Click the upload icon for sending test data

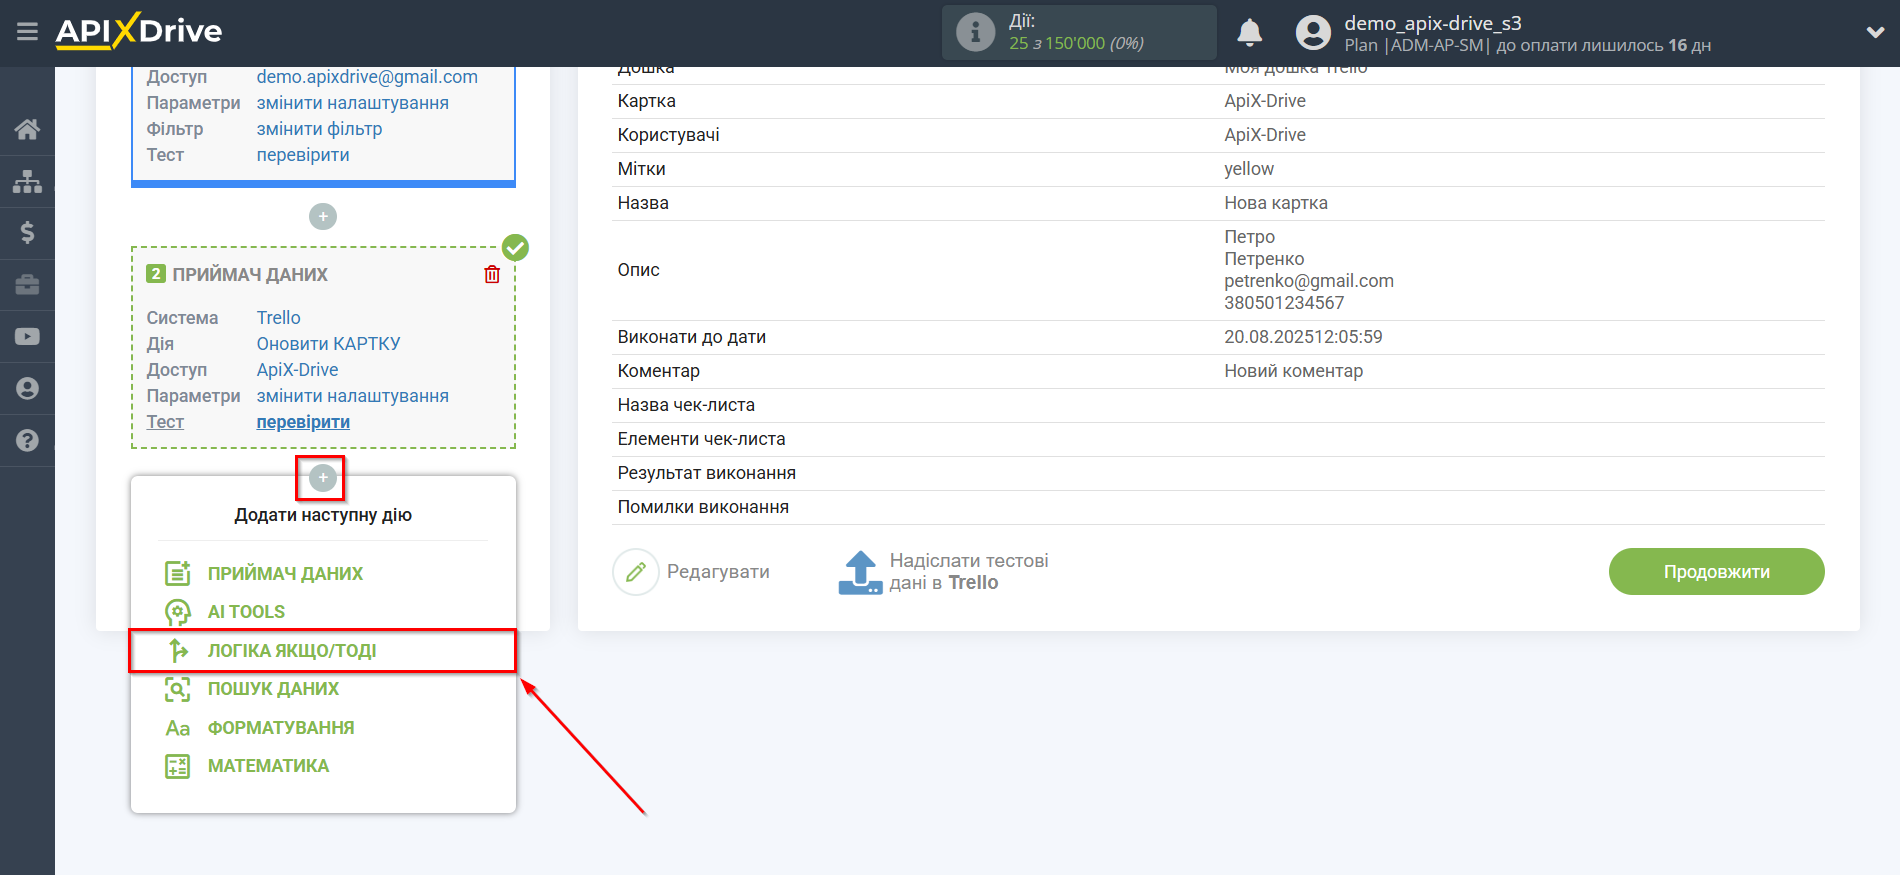pos(860,572)
